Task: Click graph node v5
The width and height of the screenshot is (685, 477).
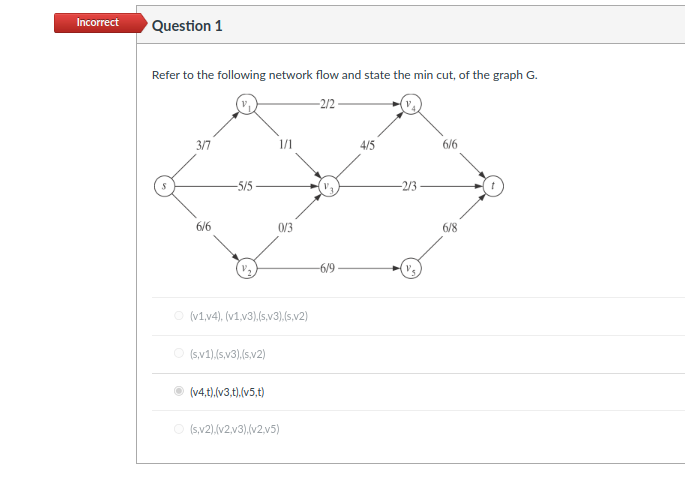Action: click(x=411, y=268)
